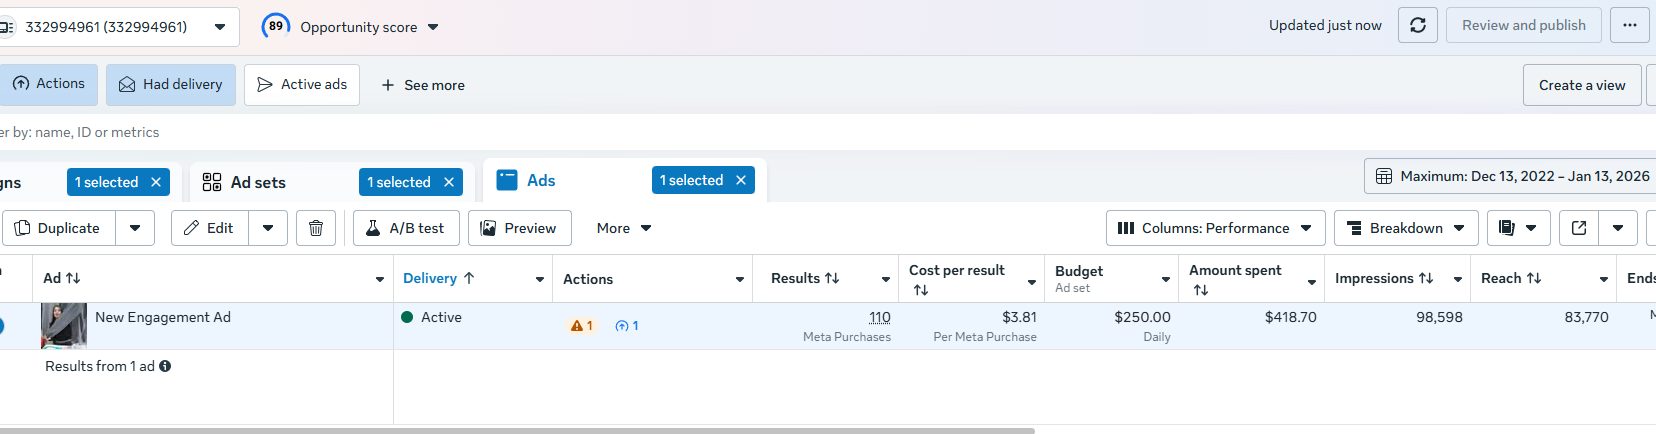The width and height of the screenshot is (1656, 434).
Task: Click the trash delete icon
Action: [x=316, y=228]
